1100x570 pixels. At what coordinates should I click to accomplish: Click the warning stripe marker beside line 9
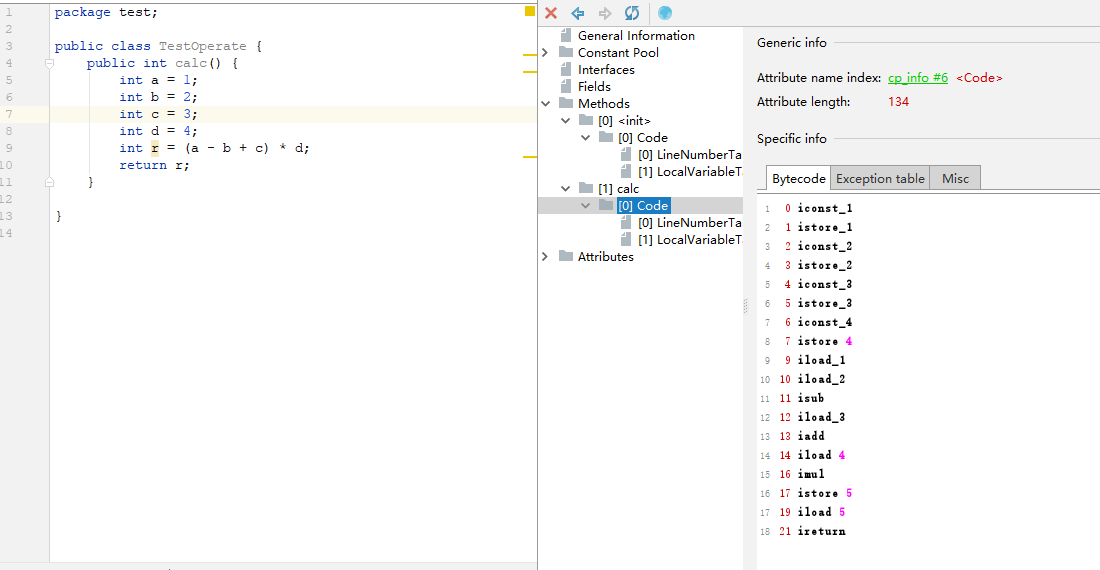530,156
